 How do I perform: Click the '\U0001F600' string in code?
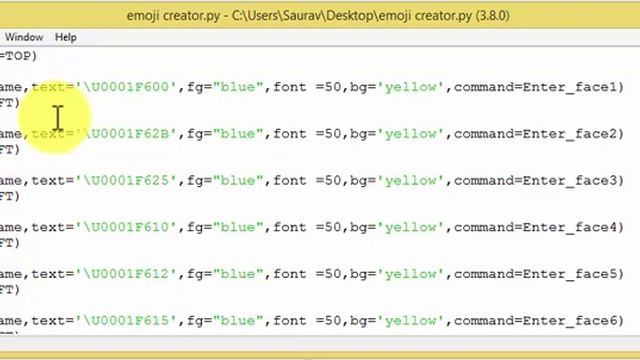(127, 87)
